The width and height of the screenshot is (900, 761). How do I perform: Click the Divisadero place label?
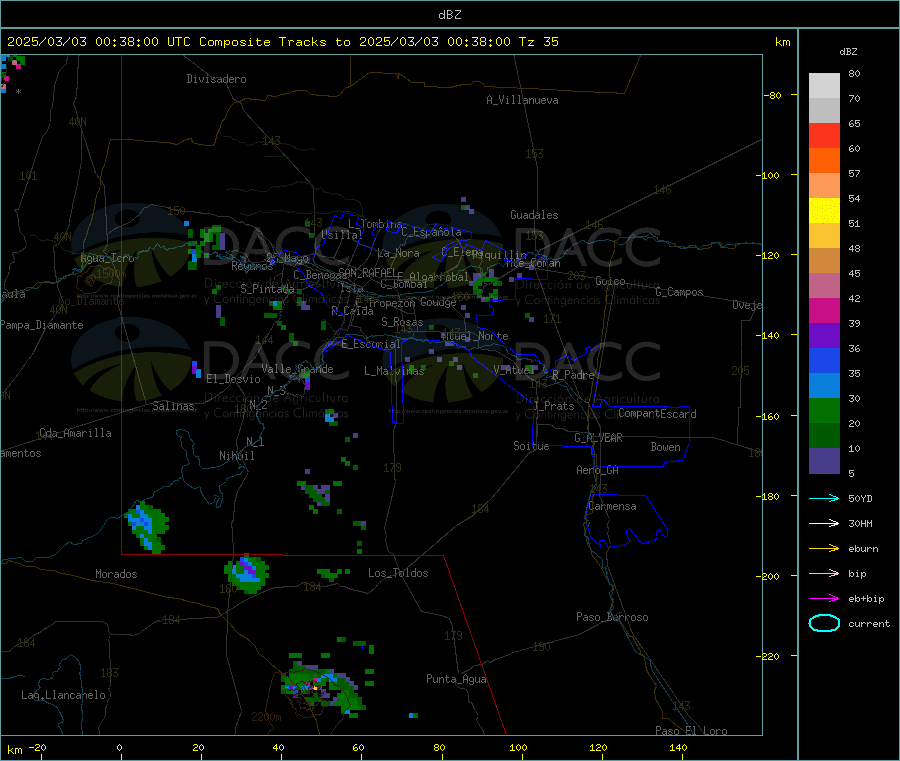[x=216, y=79]
